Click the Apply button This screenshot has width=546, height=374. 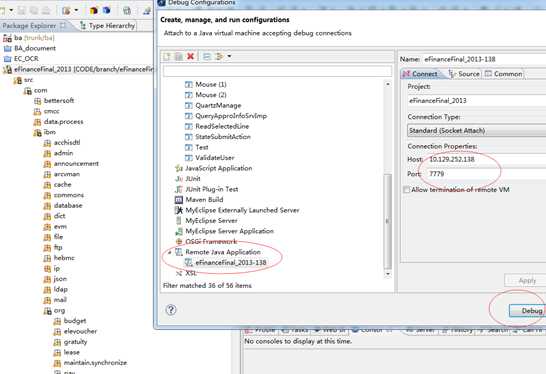[525, 281]
